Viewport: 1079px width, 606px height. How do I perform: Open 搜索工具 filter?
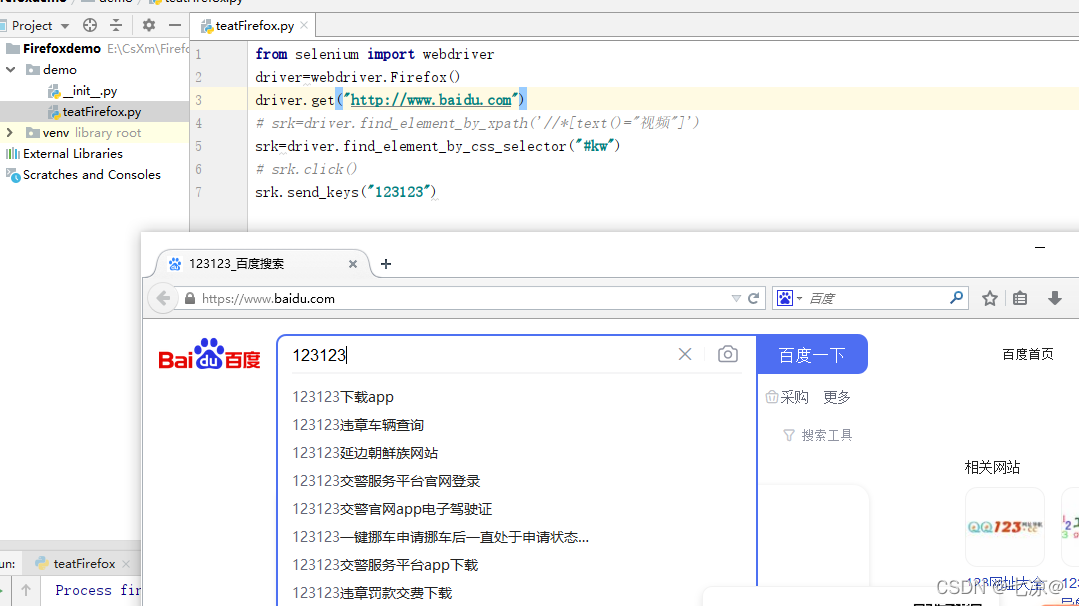click(x=818, y=435)
